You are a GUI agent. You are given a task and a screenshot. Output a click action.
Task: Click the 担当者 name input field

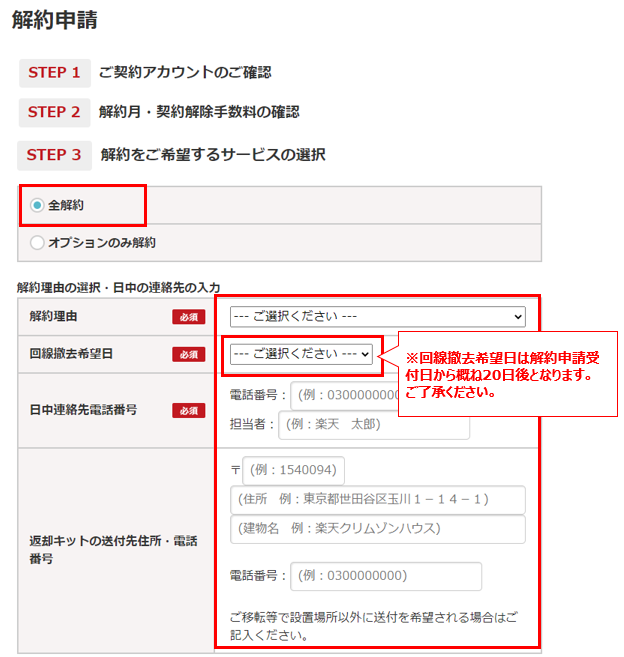[x=373, y=424]
